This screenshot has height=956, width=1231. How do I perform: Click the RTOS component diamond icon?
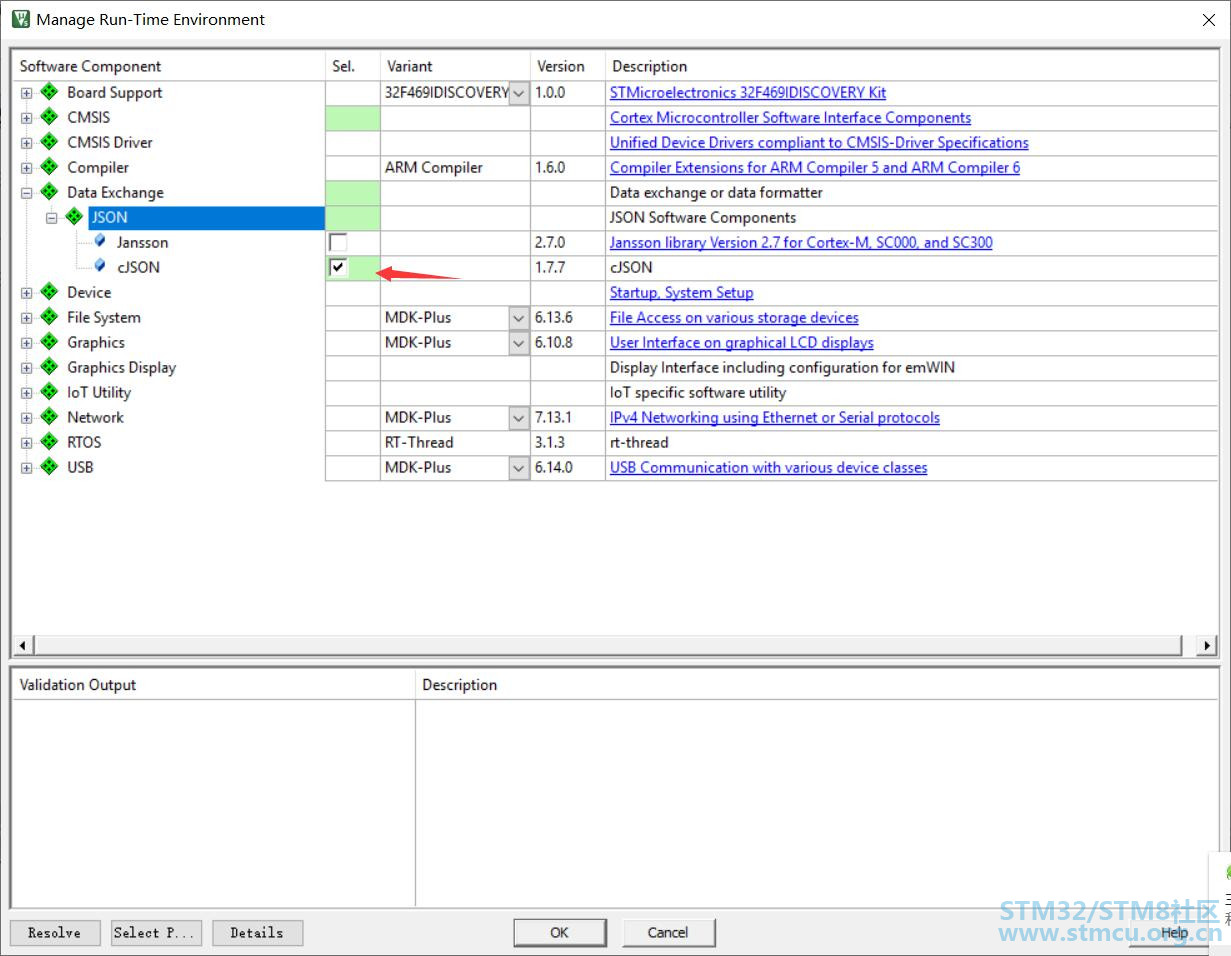click(49, 442)
